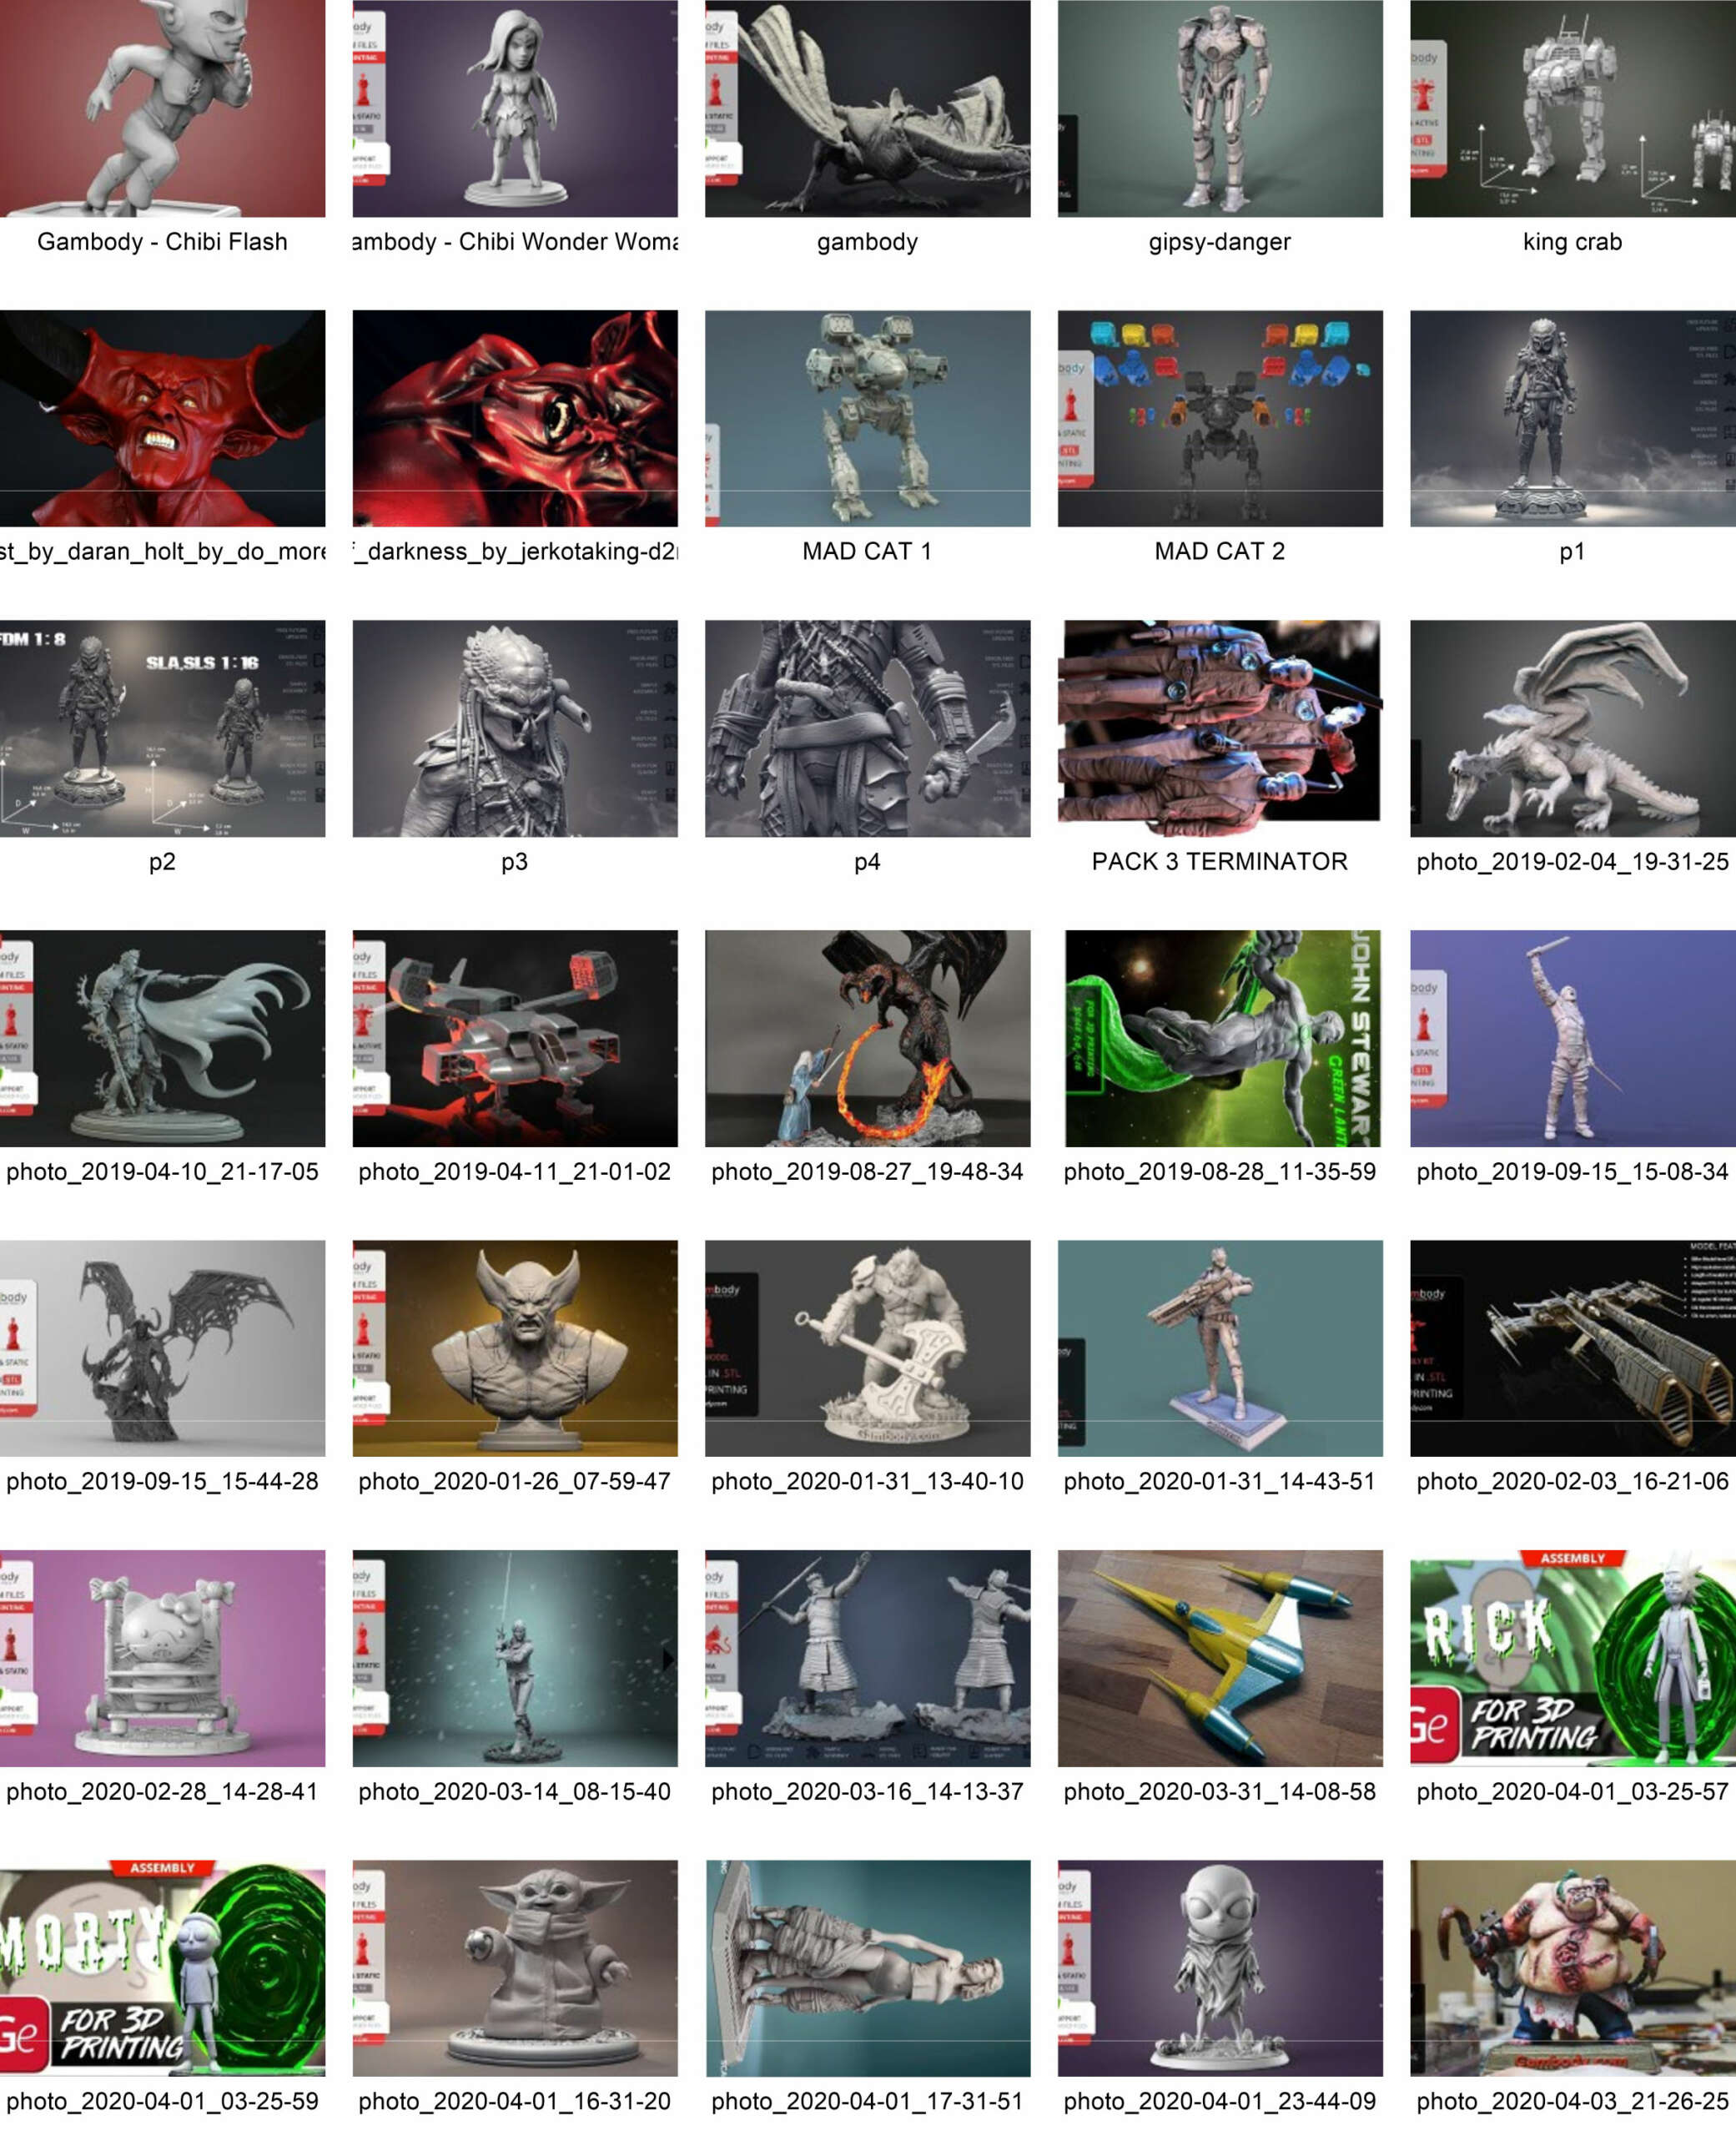Select the MAD CAT 1 thumbnail

(867, 418)
